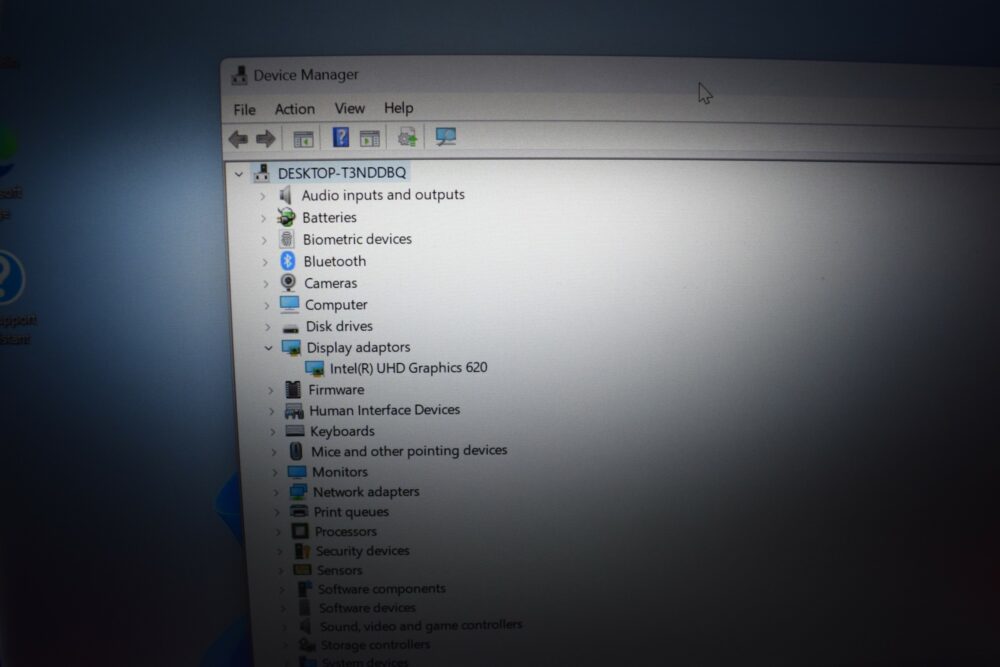Select the Sensors label
1000x667 pixels.
pyautogui.click(x=339, y=570)
